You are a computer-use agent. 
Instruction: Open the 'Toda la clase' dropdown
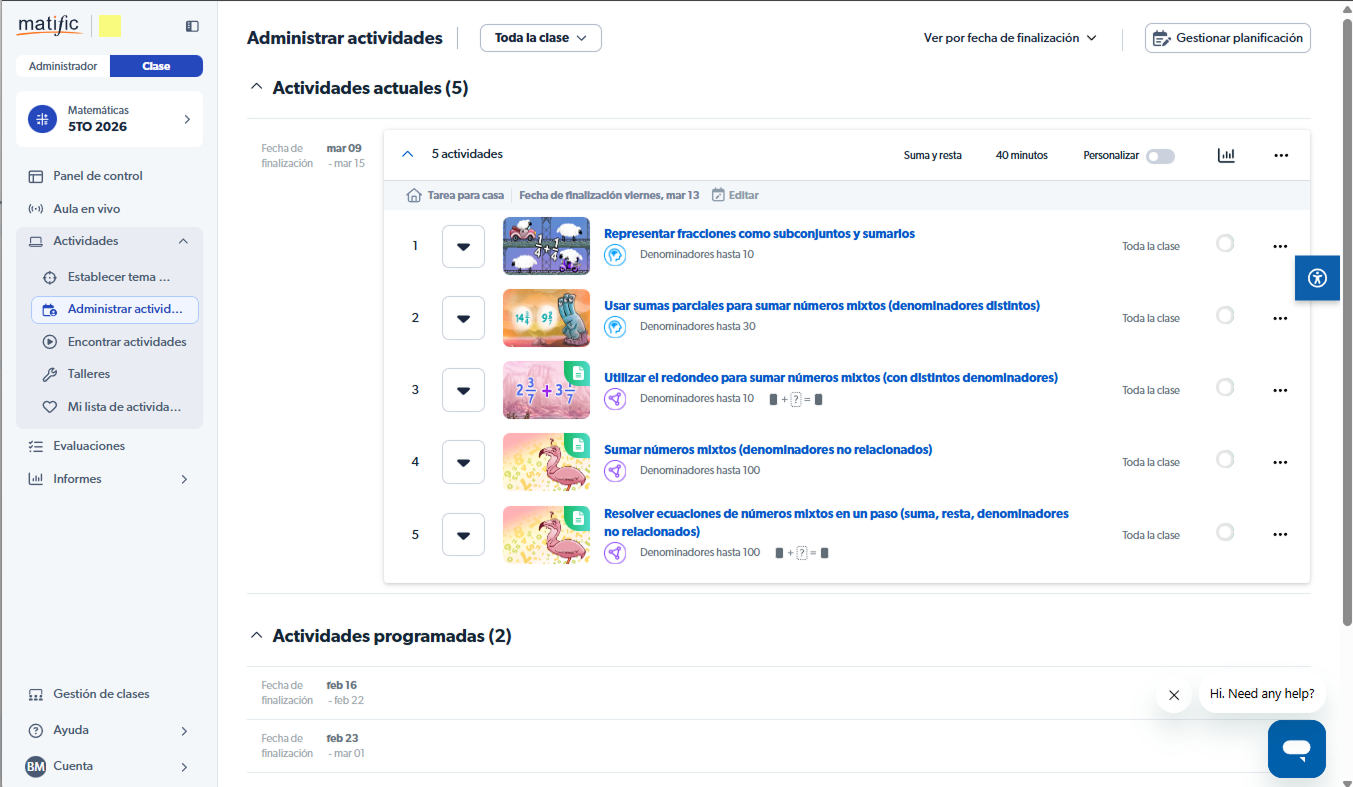pos(541,38)
